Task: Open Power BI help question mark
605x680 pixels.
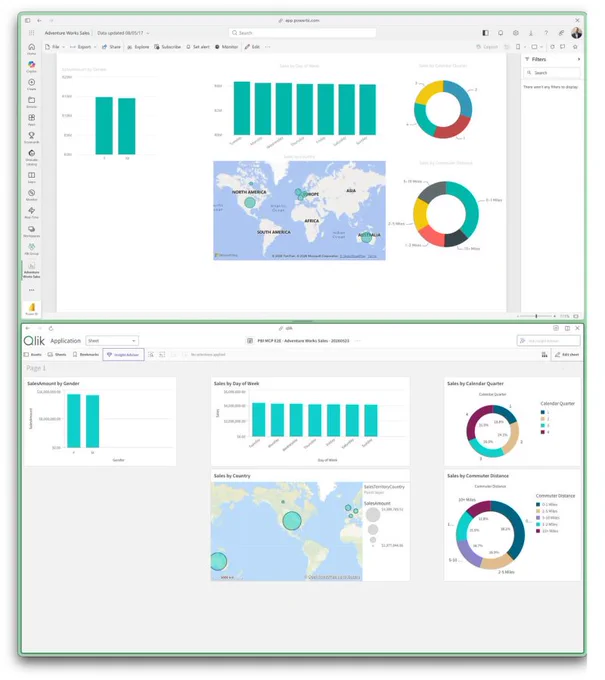Action: coord(546,33)
